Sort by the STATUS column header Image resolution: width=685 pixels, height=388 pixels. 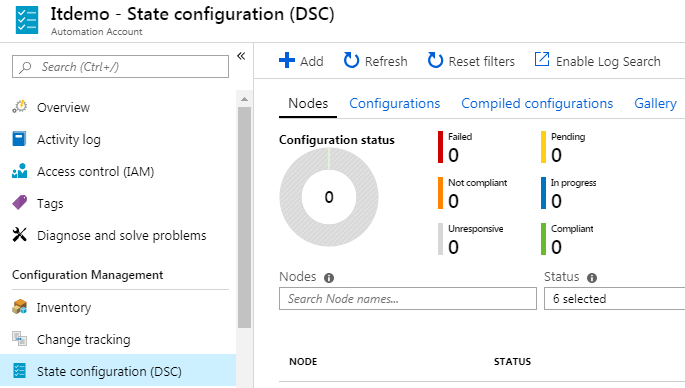coord(512,362)
